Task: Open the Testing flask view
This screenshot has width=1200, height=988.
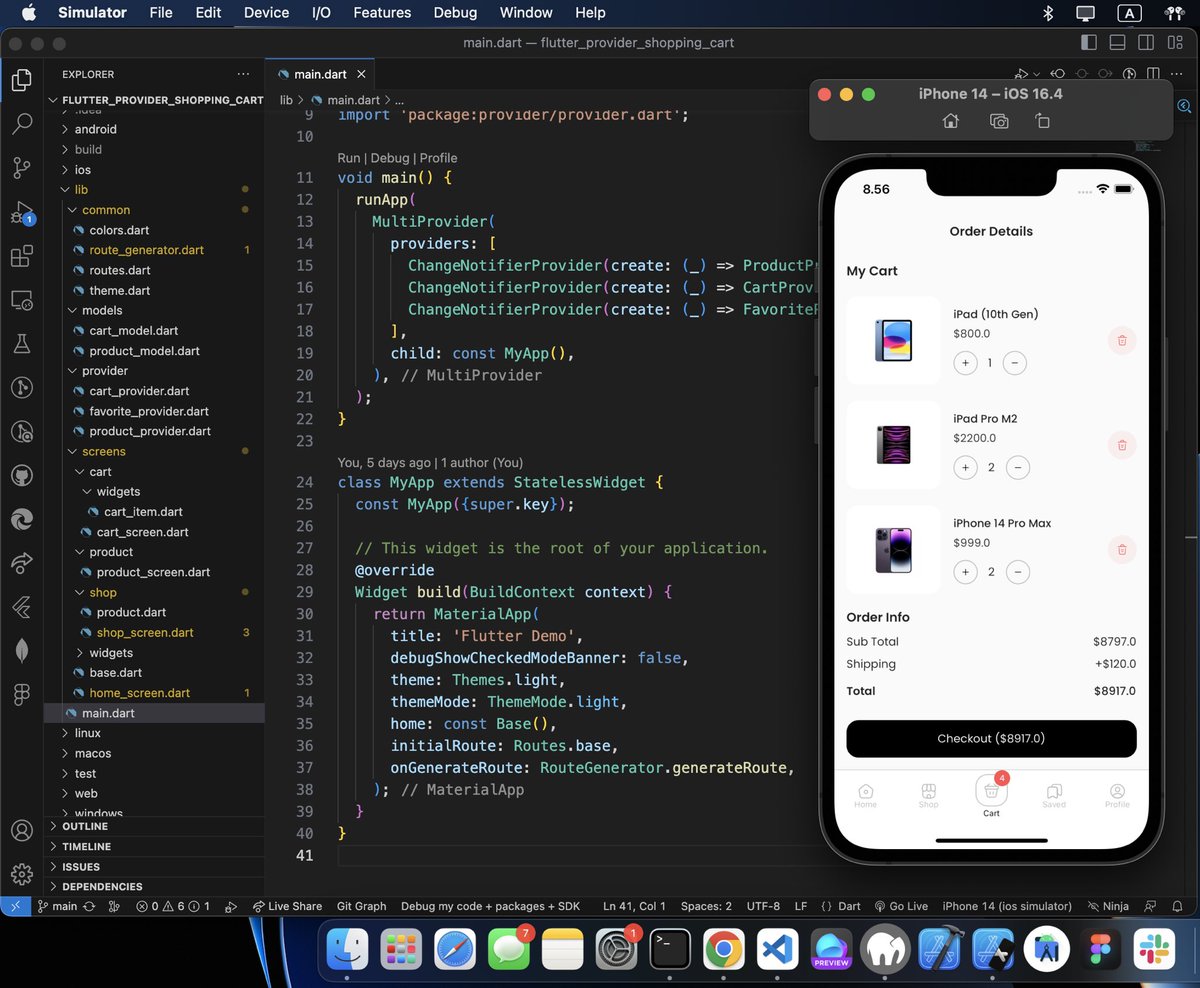Action: (21, 344)
